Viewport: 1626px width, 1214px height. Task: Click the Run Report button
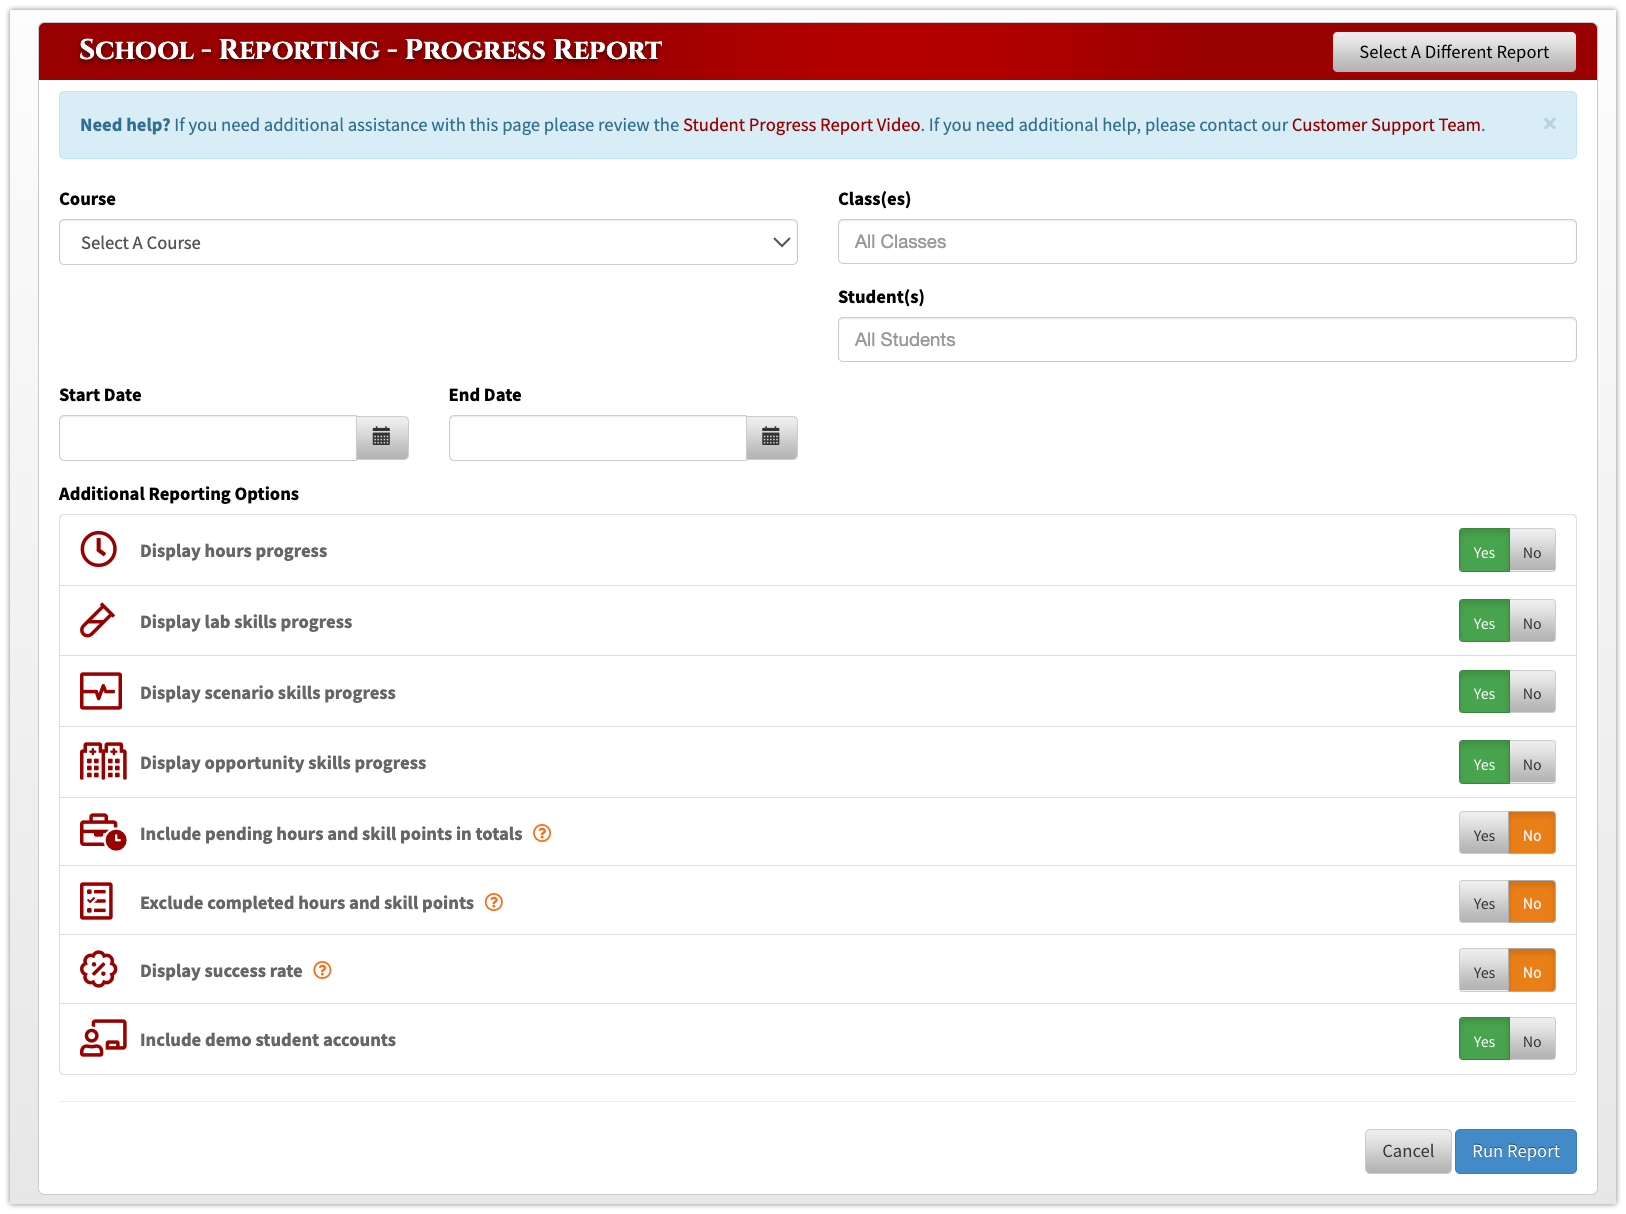(x=1515, y=1151)
